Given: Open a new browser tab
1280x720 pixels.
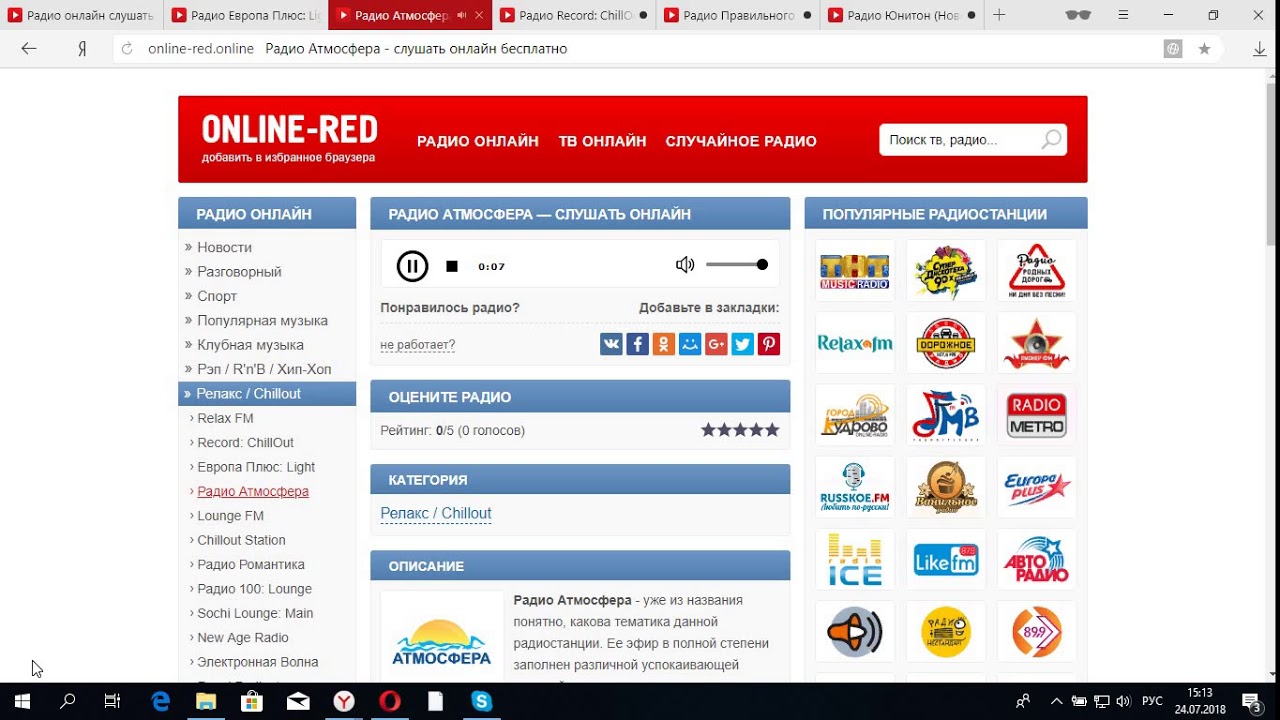Looking at the screenshot, I should click(1000, 15).
